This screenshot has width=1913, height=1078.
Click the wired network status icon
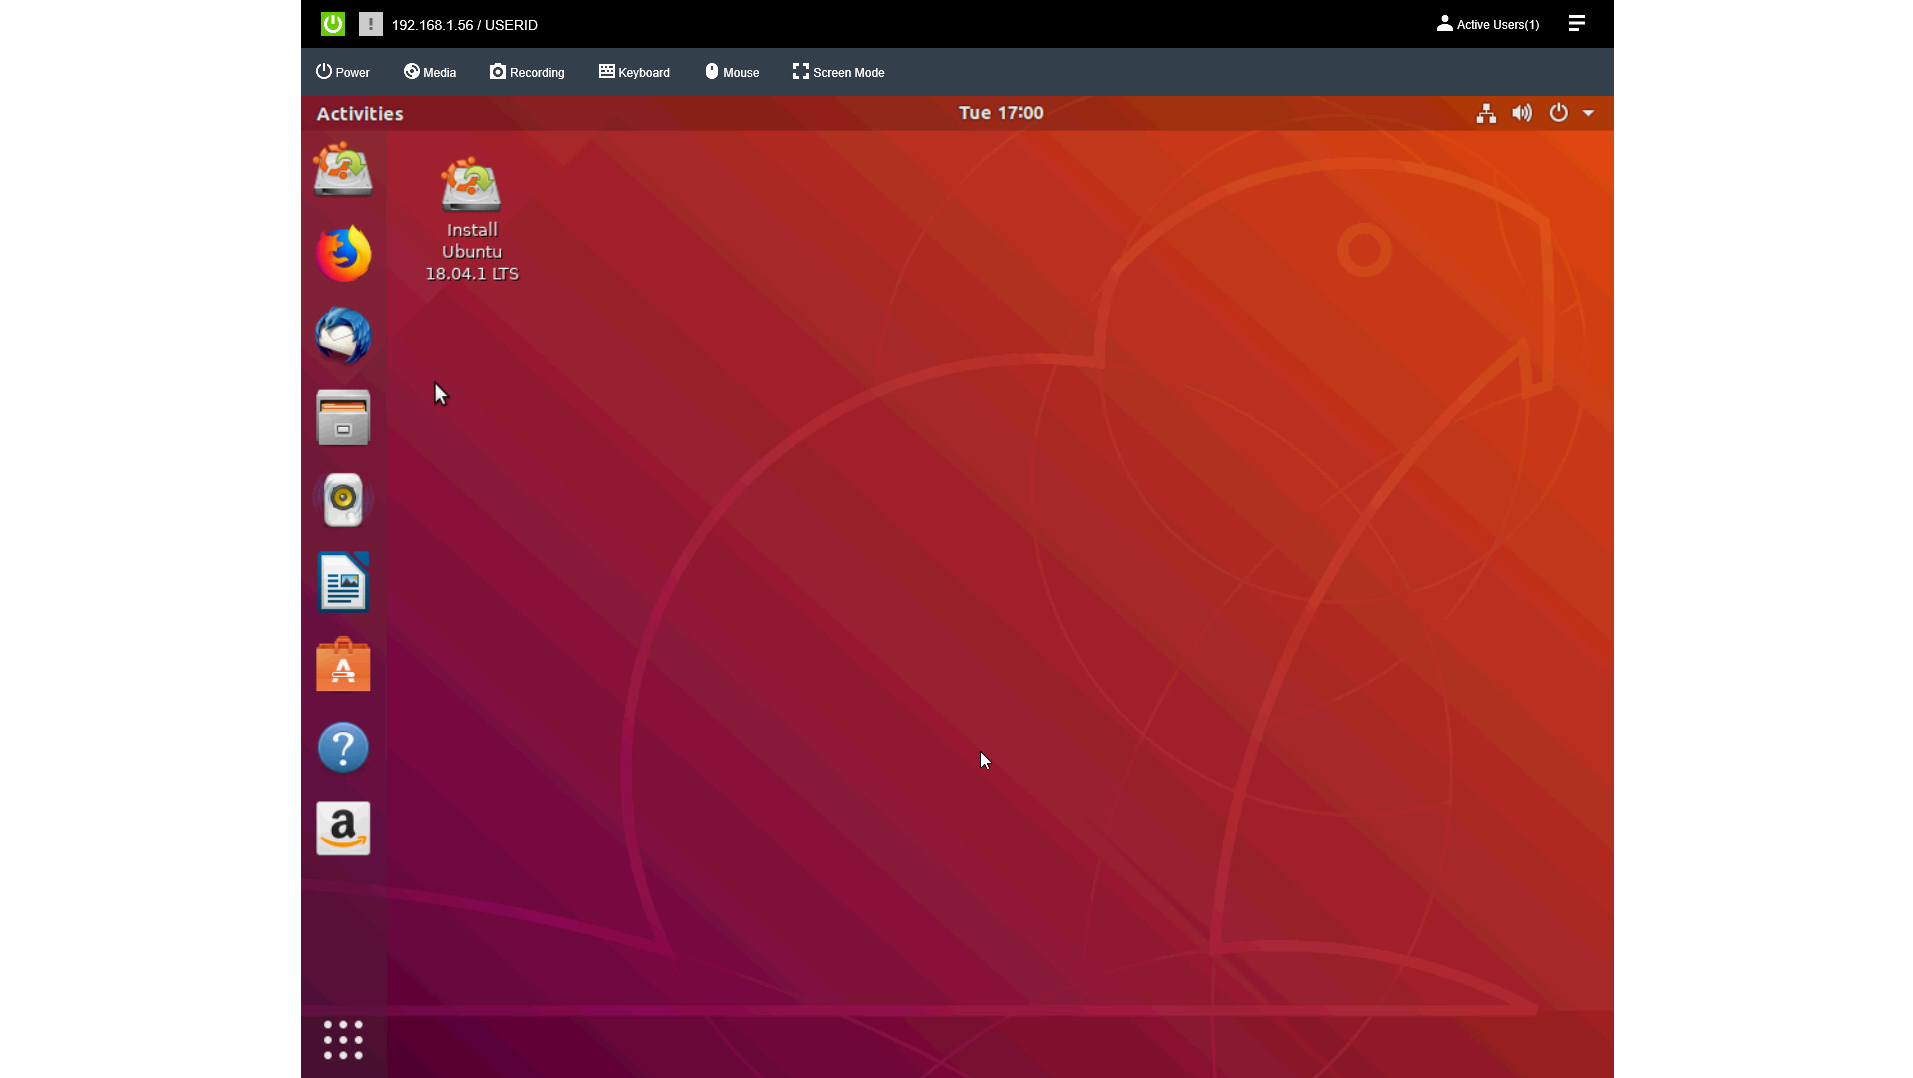[1486, 113]
